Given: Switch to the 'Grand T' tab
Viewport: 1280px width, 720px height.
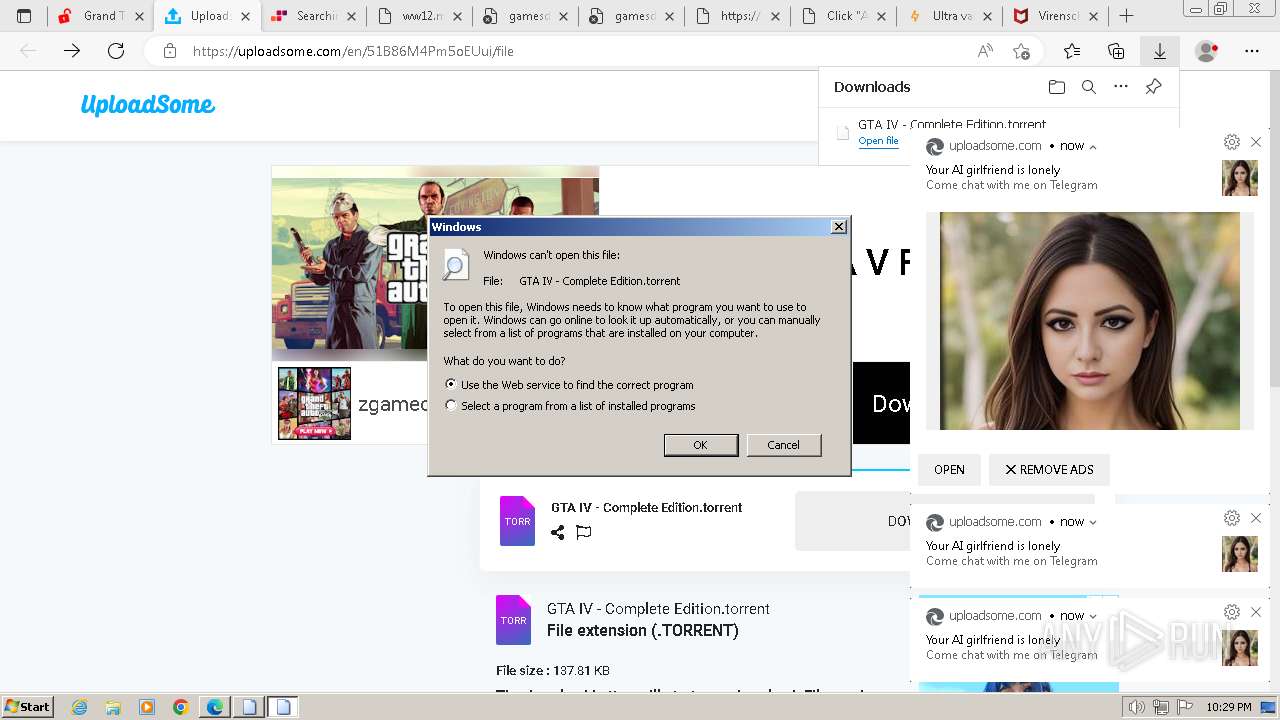Looking at the screenshot, I should (99, 16).
